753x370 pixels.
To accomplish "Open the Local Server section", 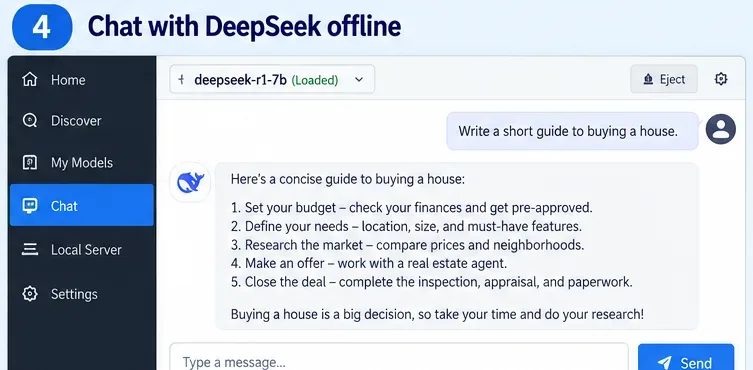I will 82,250.
